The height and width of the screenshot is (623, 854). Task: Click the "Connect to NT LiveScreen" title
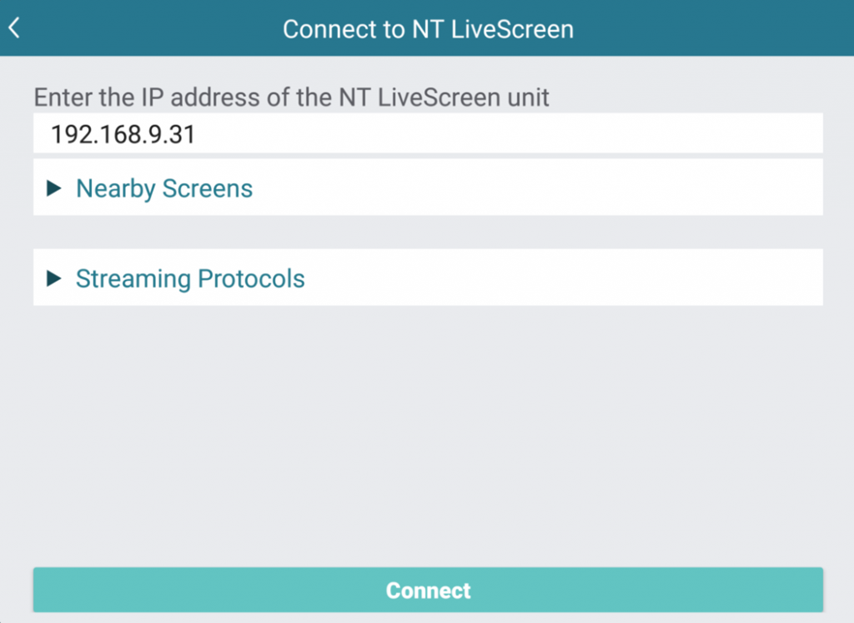click(428, 29)
